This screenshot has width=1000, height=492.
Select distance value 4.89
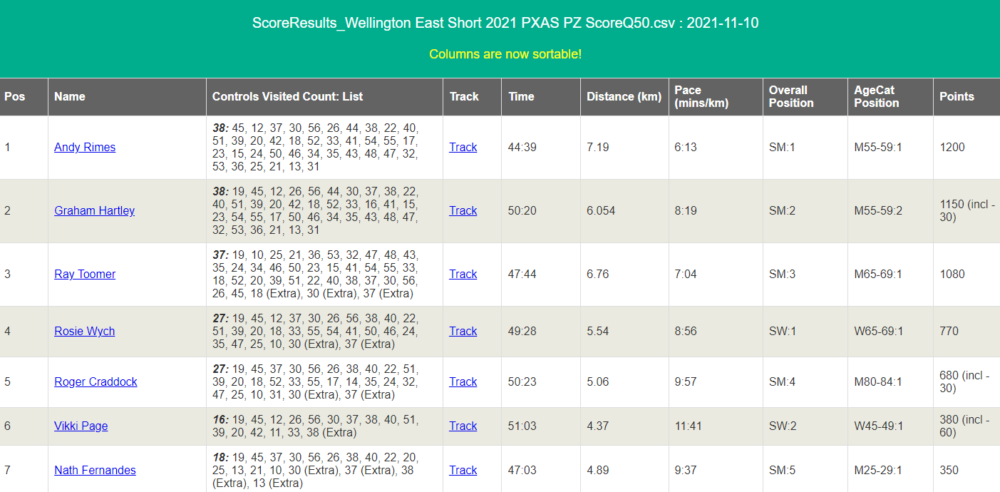598,470
